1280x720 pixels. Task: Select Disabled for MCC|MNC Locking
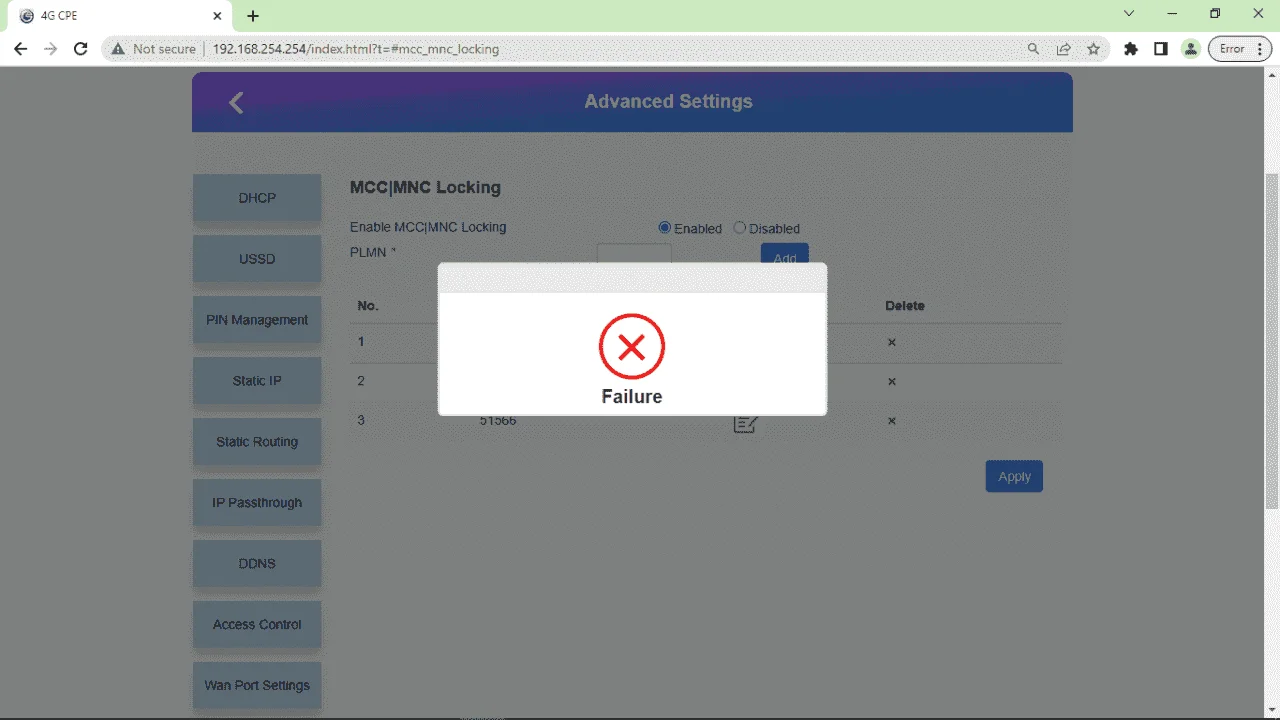click(740, 228)
